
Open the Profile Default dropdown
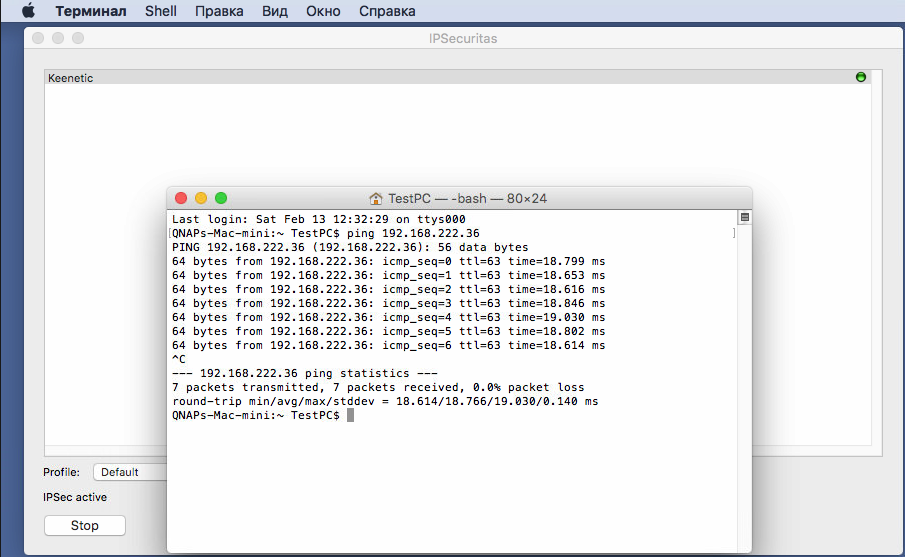tap(130, 472)
